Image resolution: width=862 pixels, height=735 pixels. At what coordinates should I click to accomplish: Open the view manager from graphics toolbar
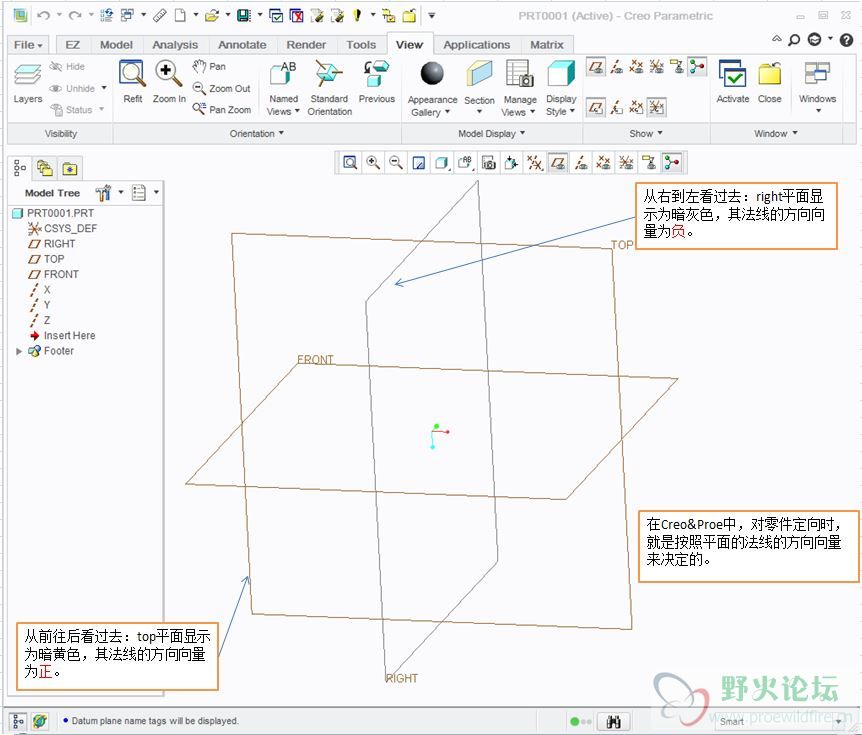(x=489, y=163)
